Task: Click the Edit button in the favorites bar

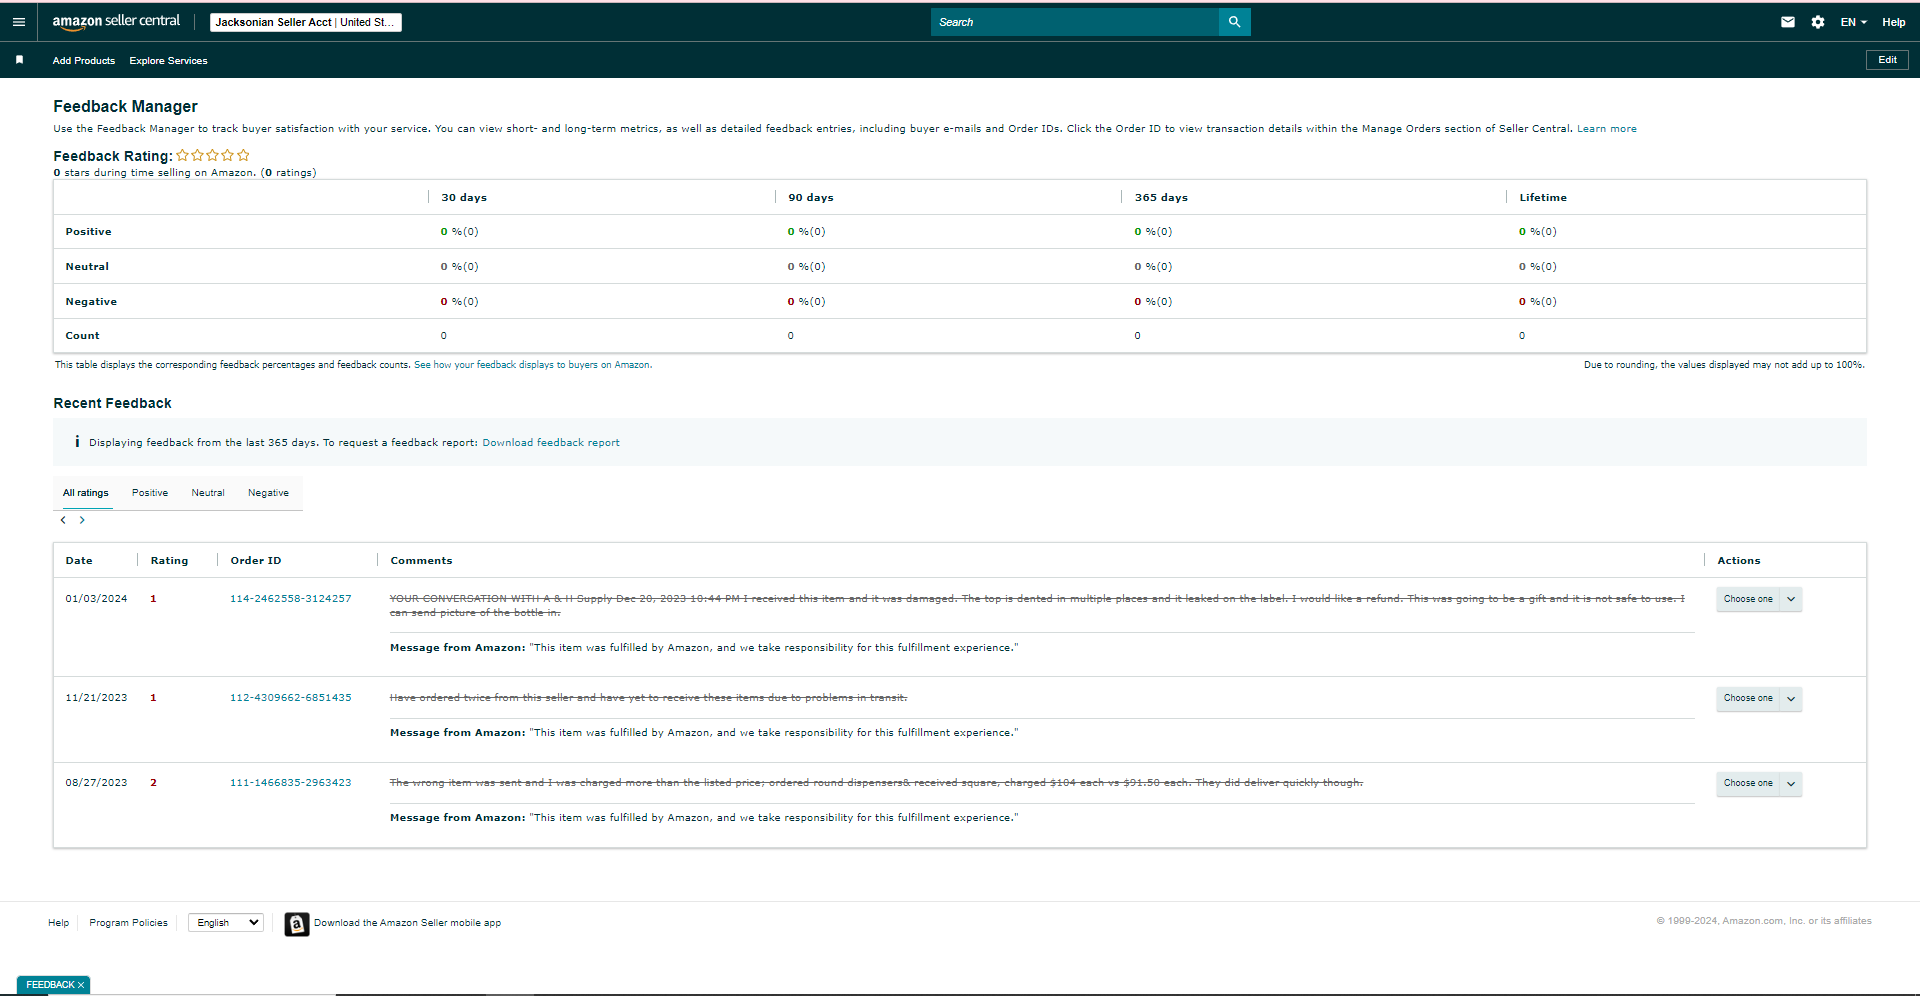Action: (1887, 60)
